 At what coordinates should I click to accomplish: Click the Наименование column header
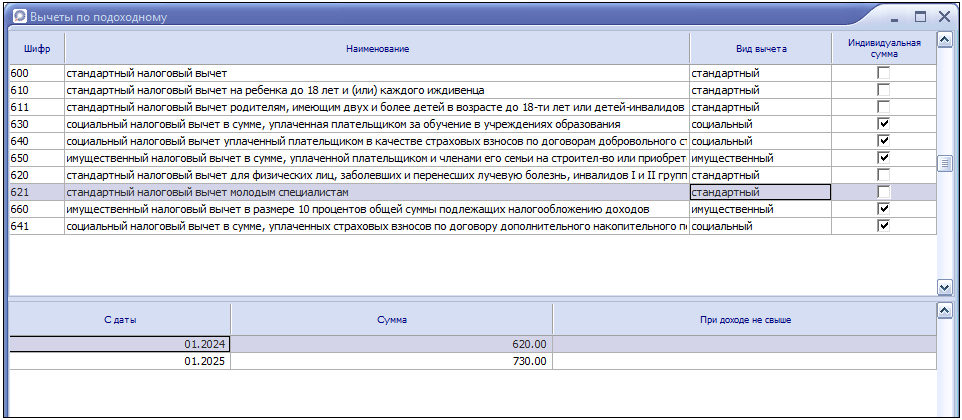click(x=377, y=49)
